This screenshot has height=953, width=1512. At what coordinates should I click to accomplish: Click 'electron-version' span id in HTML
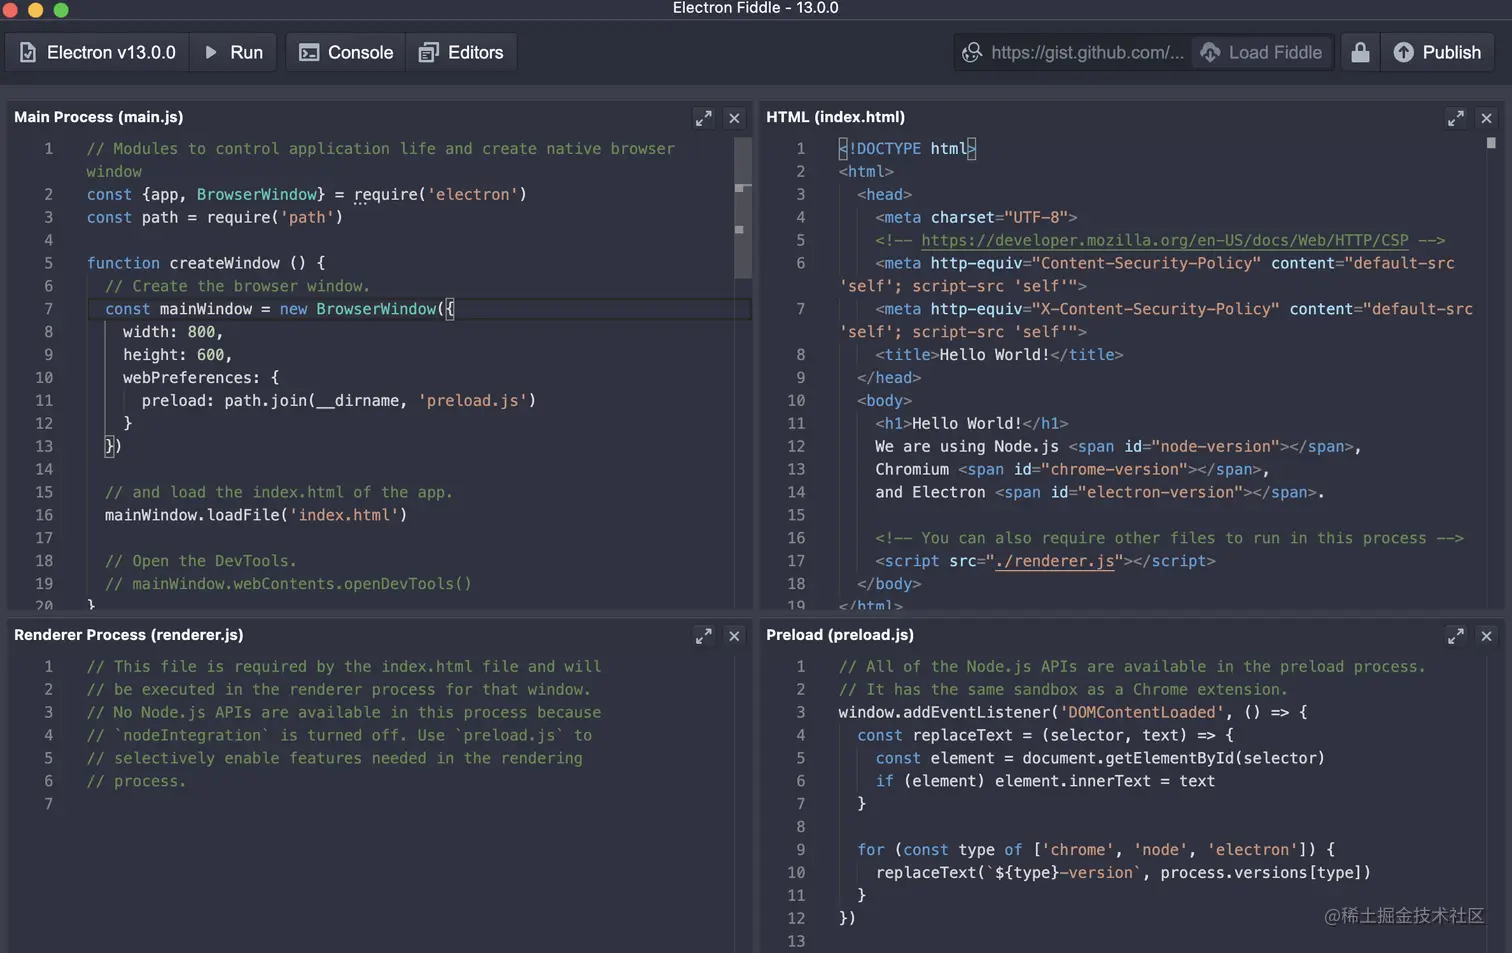click(x=1164, y=493)
